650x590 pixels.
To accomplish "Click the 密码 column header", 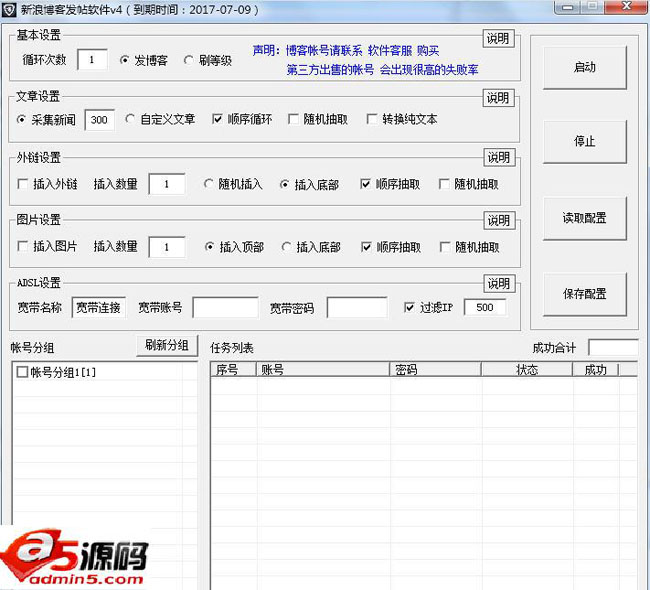I will 436,369.
